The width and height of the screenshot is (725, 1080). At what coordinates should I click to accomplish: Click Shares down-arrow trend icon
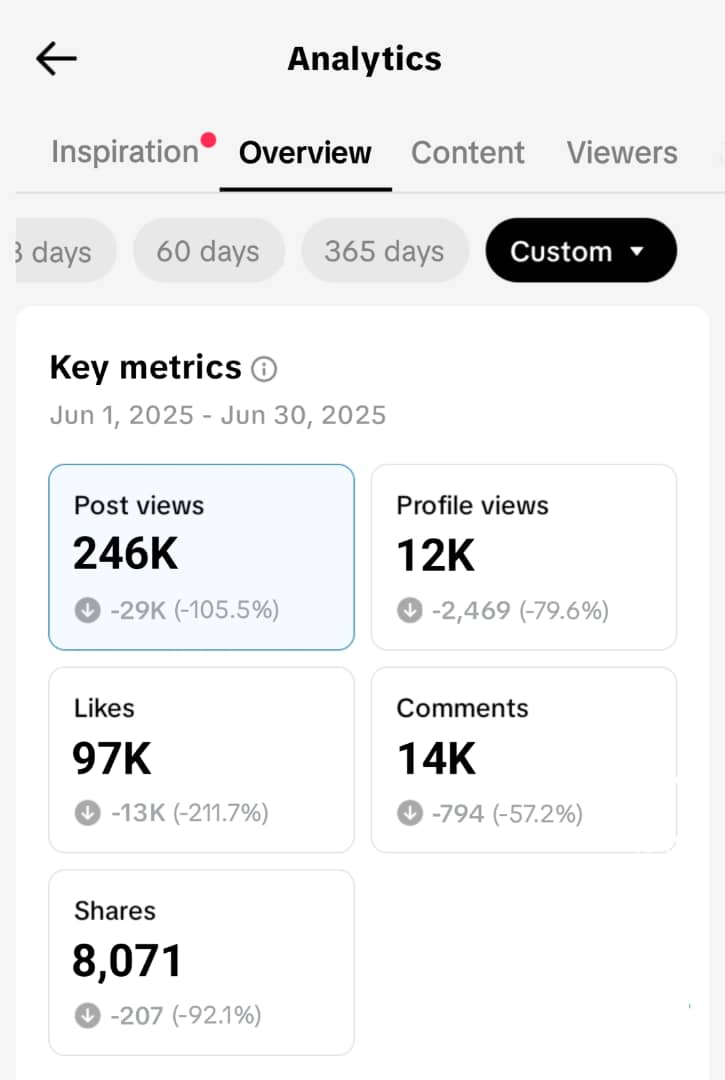click(88, 1016)
